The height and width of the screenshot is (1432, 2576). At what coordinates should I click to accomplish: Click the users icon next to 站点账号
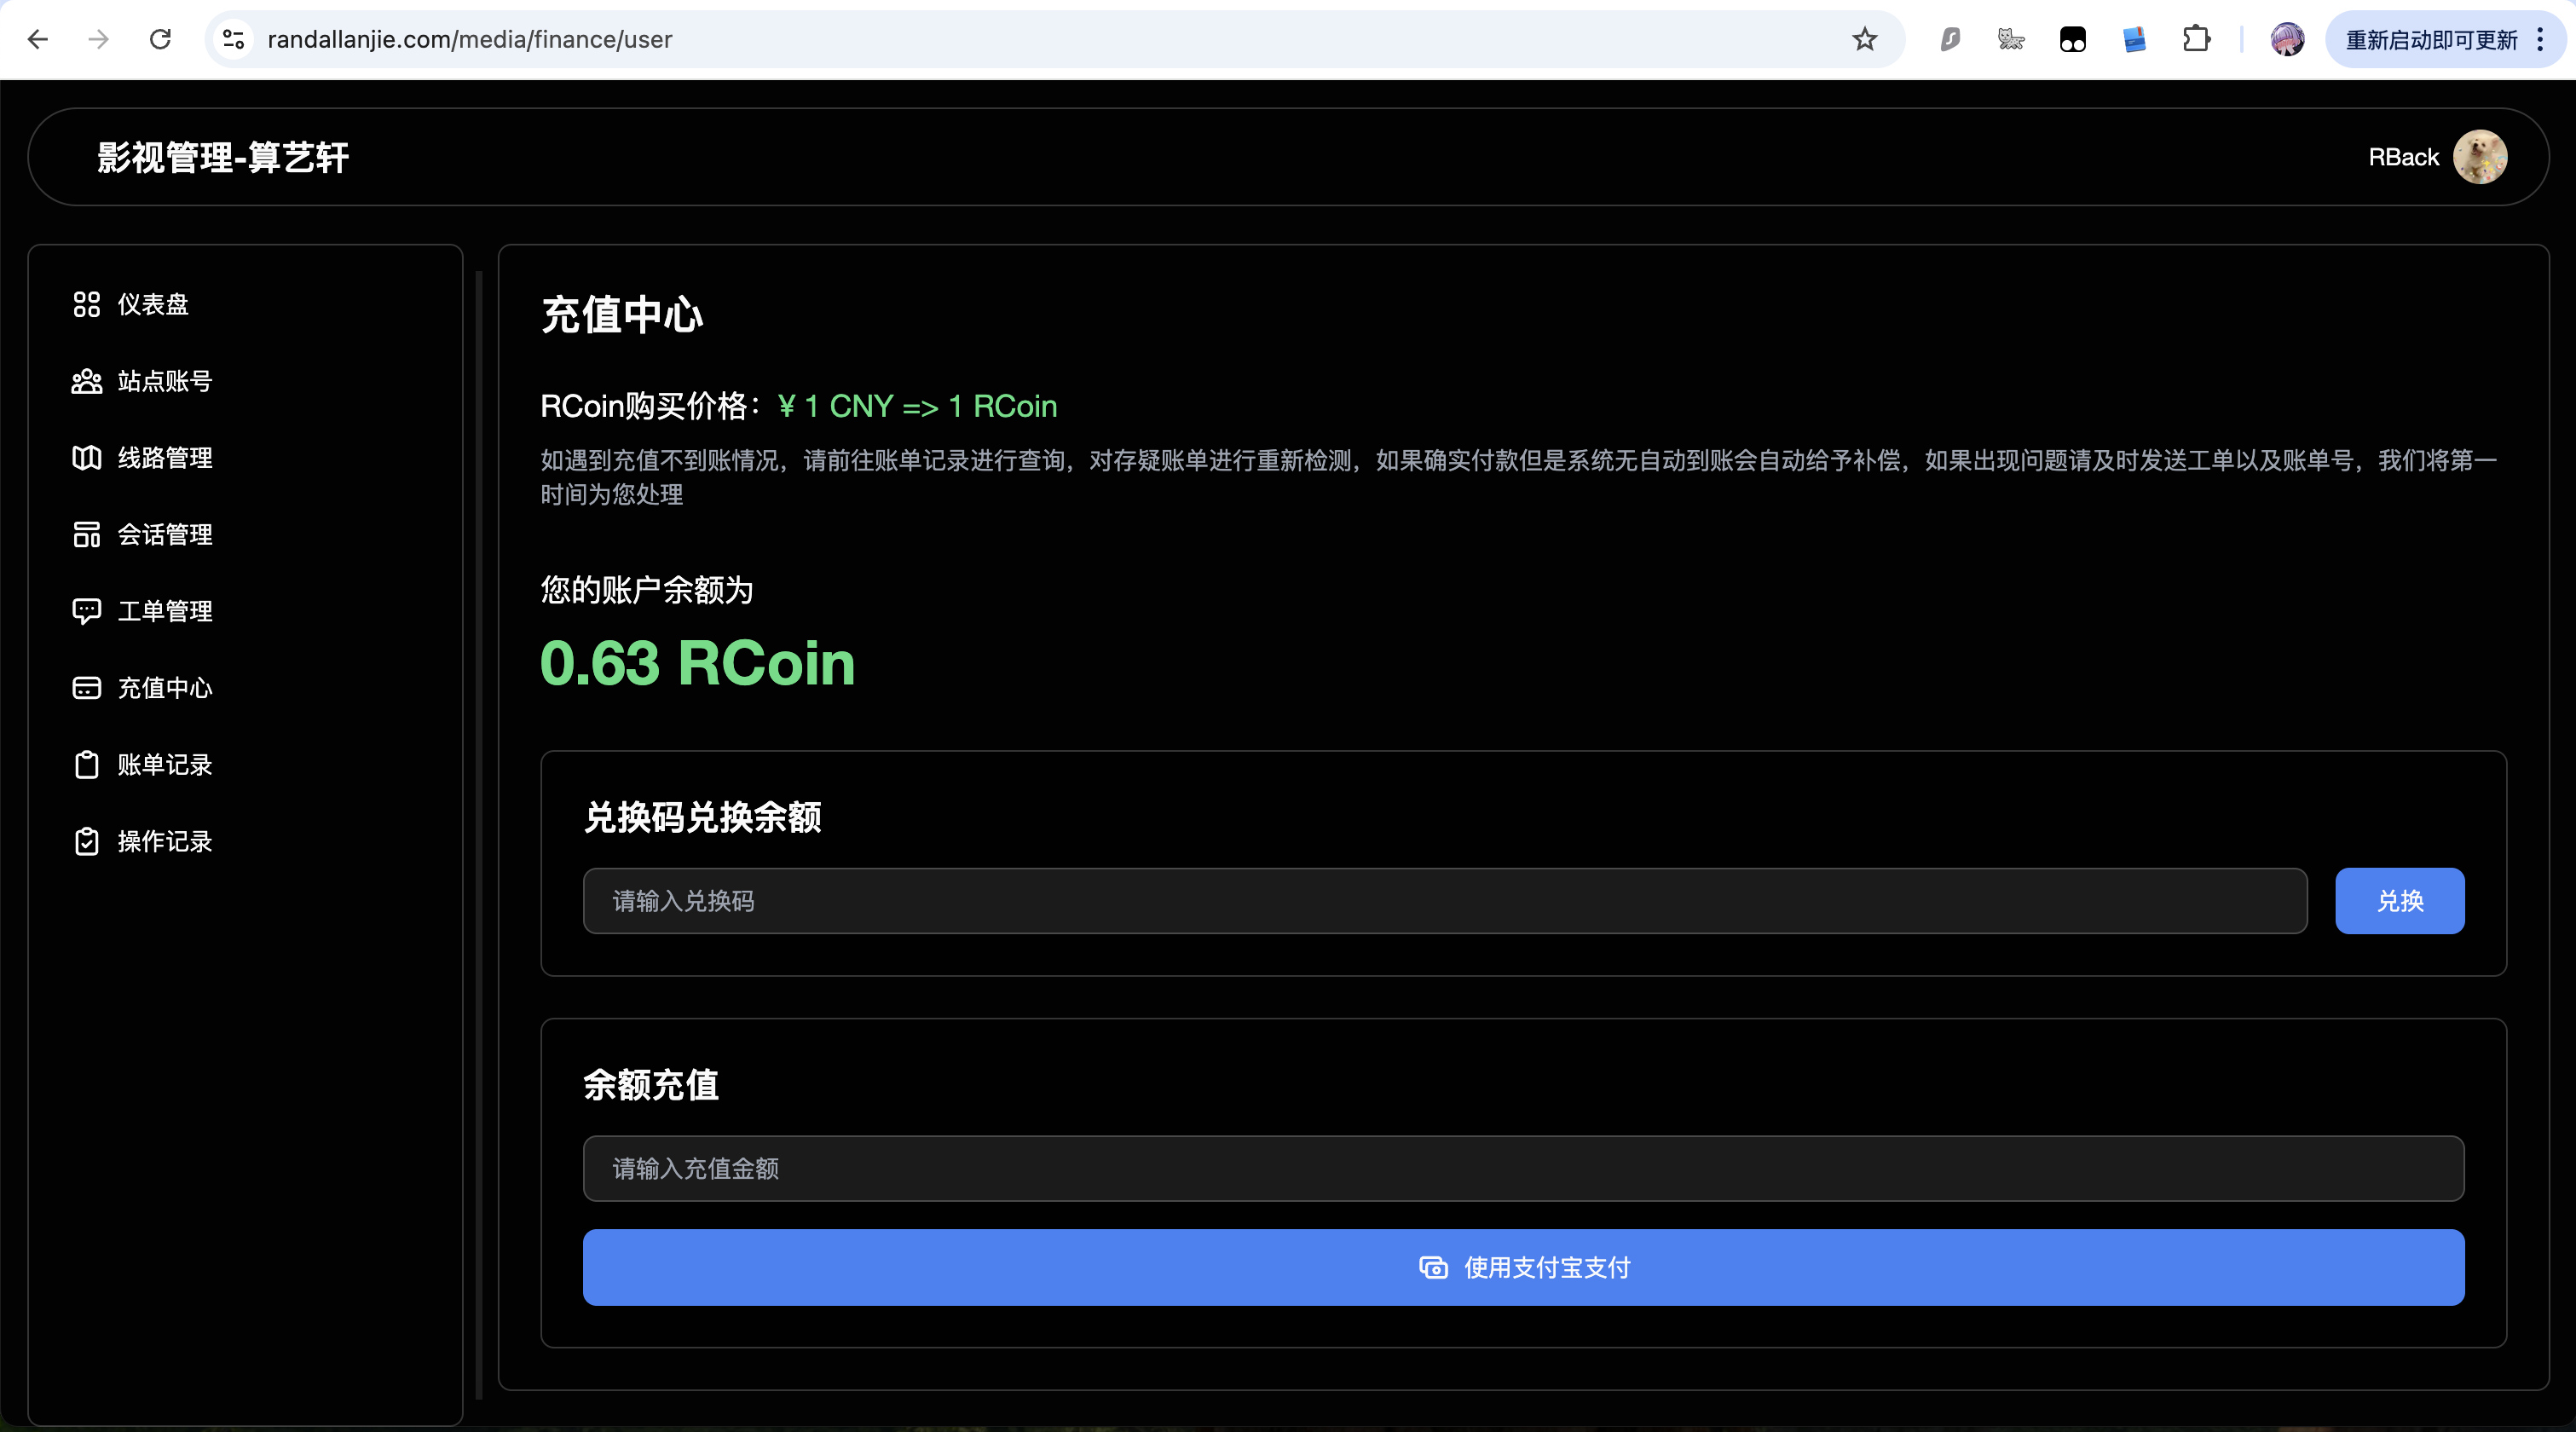tap(87, 381)
